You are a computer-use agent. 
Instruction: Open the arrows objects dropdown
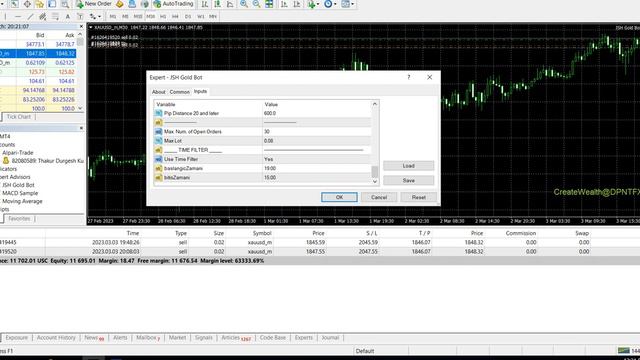tap(95, 16)
